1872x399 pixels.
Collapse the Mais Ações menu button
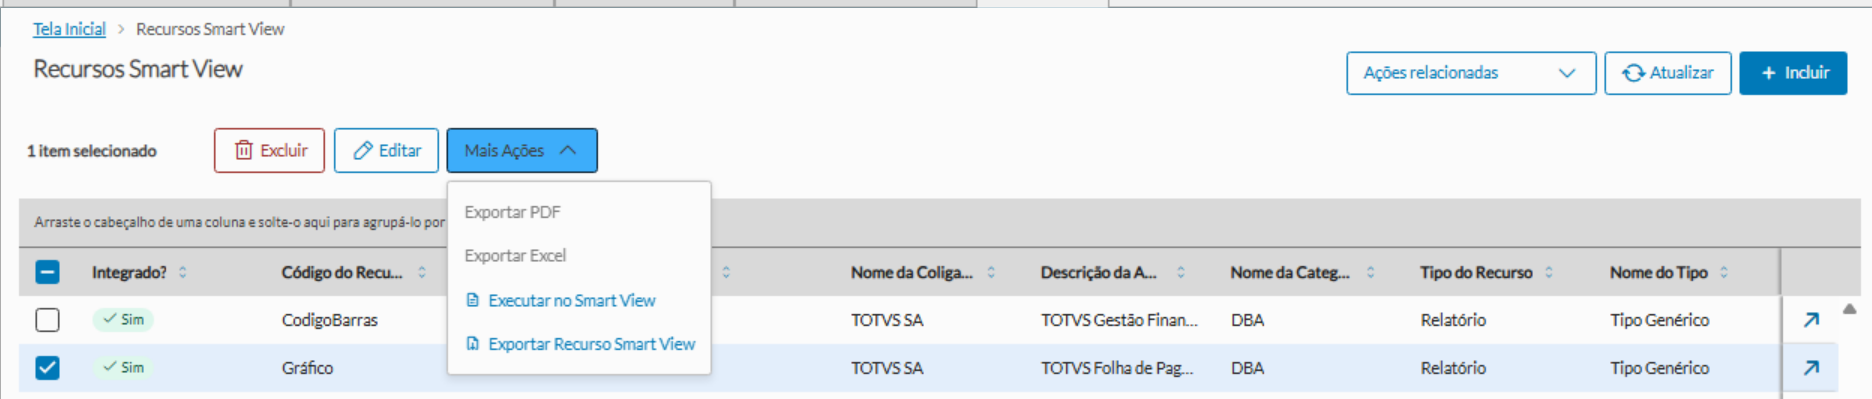point(522,150)
